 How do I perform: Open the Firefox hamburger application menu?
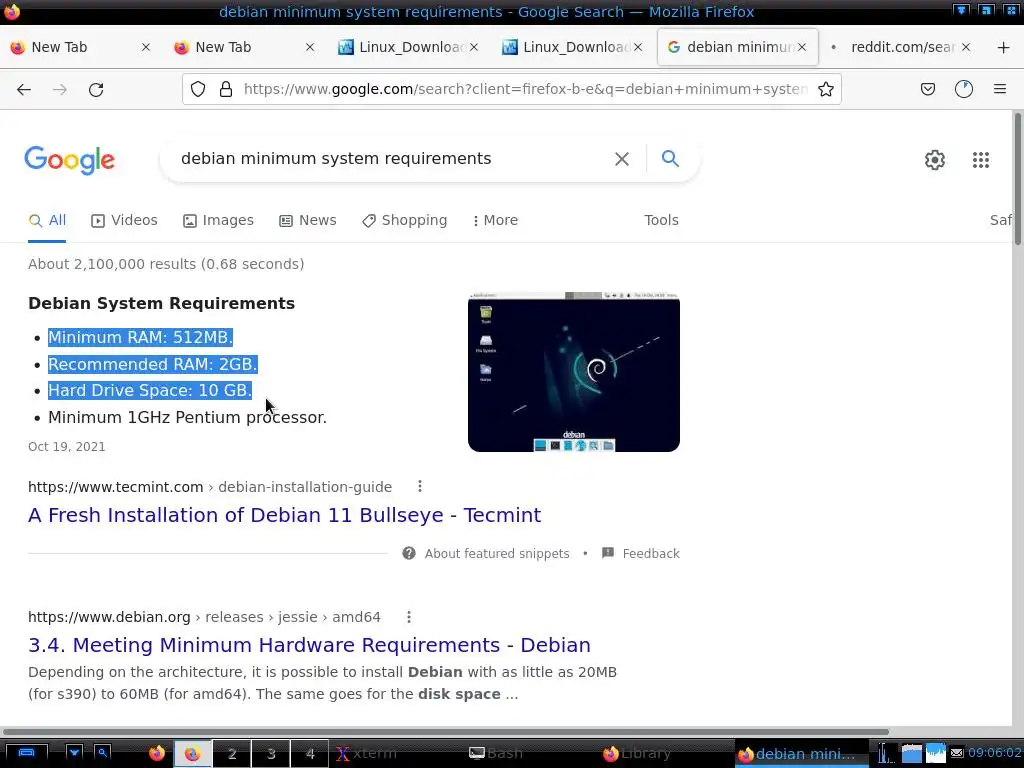[1000, 89]
